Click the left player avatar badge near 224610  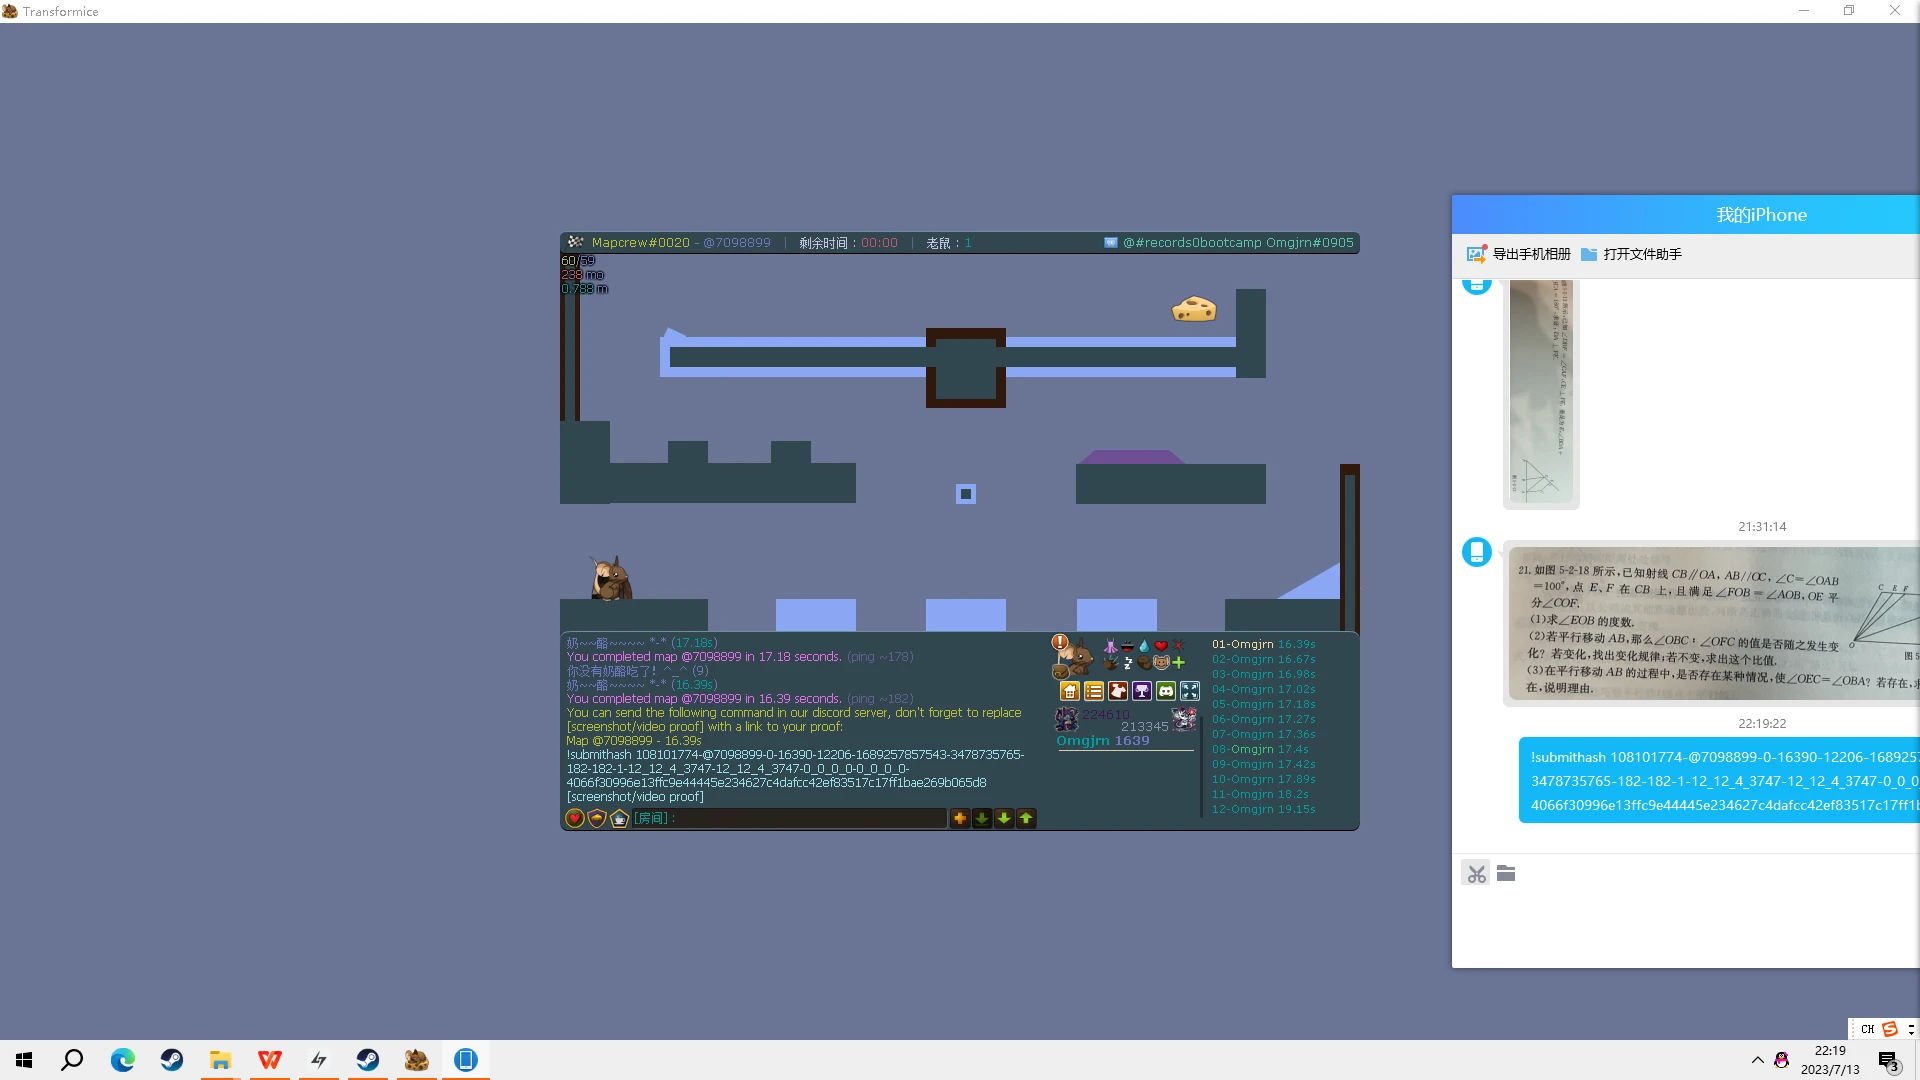1067,718
